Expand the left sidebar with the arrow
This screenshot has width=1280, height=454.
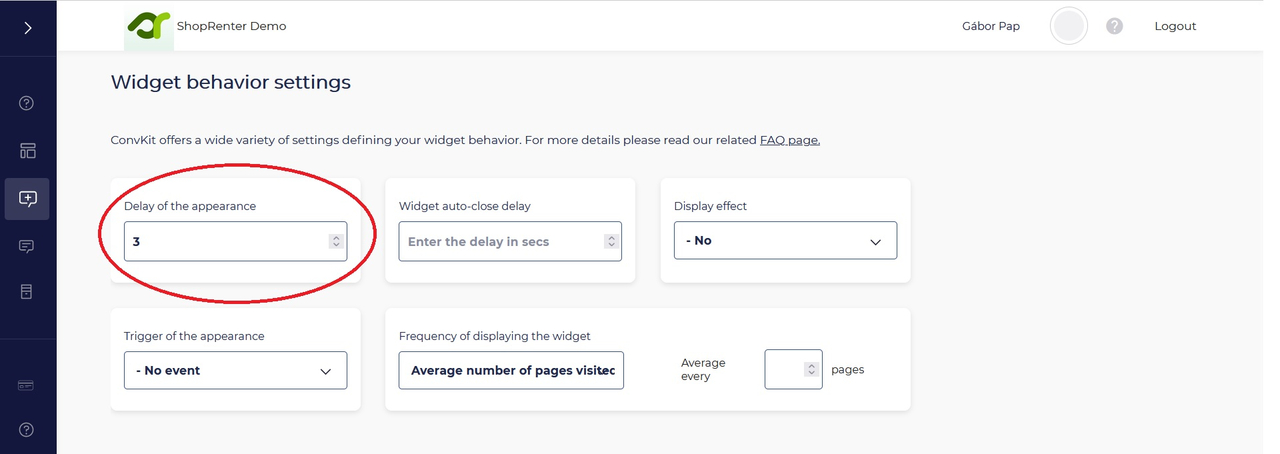click(x=27, y=28)
